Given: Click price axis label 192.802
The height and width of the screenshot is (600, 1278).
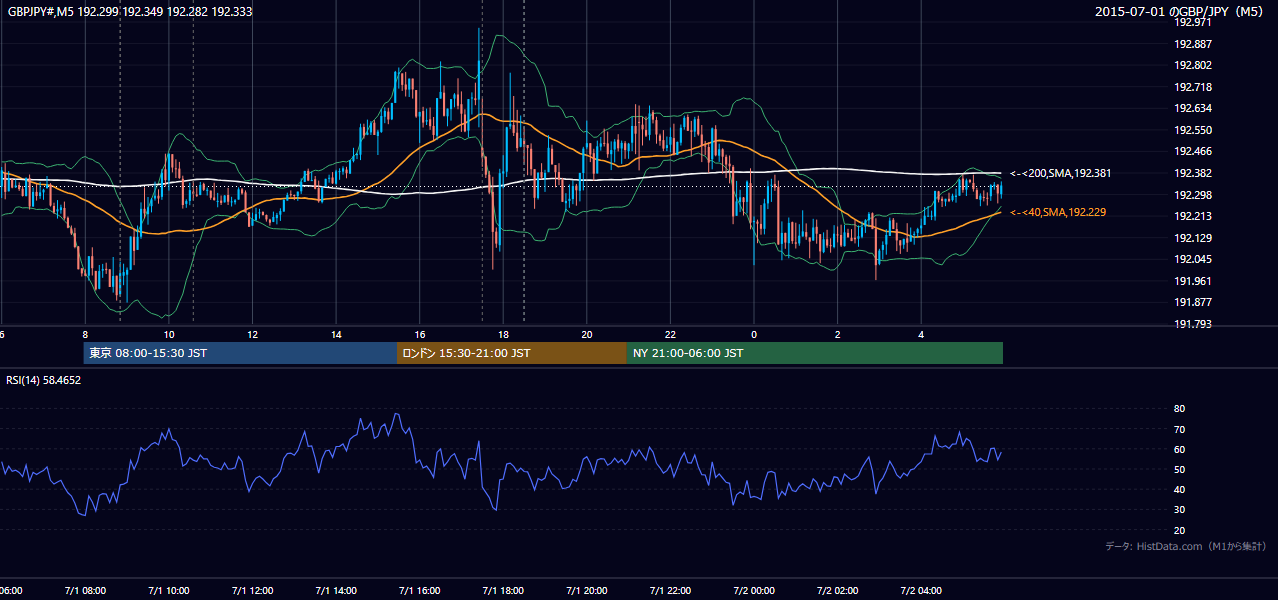Looking at the screenshot, I should tap(1192, 65).
